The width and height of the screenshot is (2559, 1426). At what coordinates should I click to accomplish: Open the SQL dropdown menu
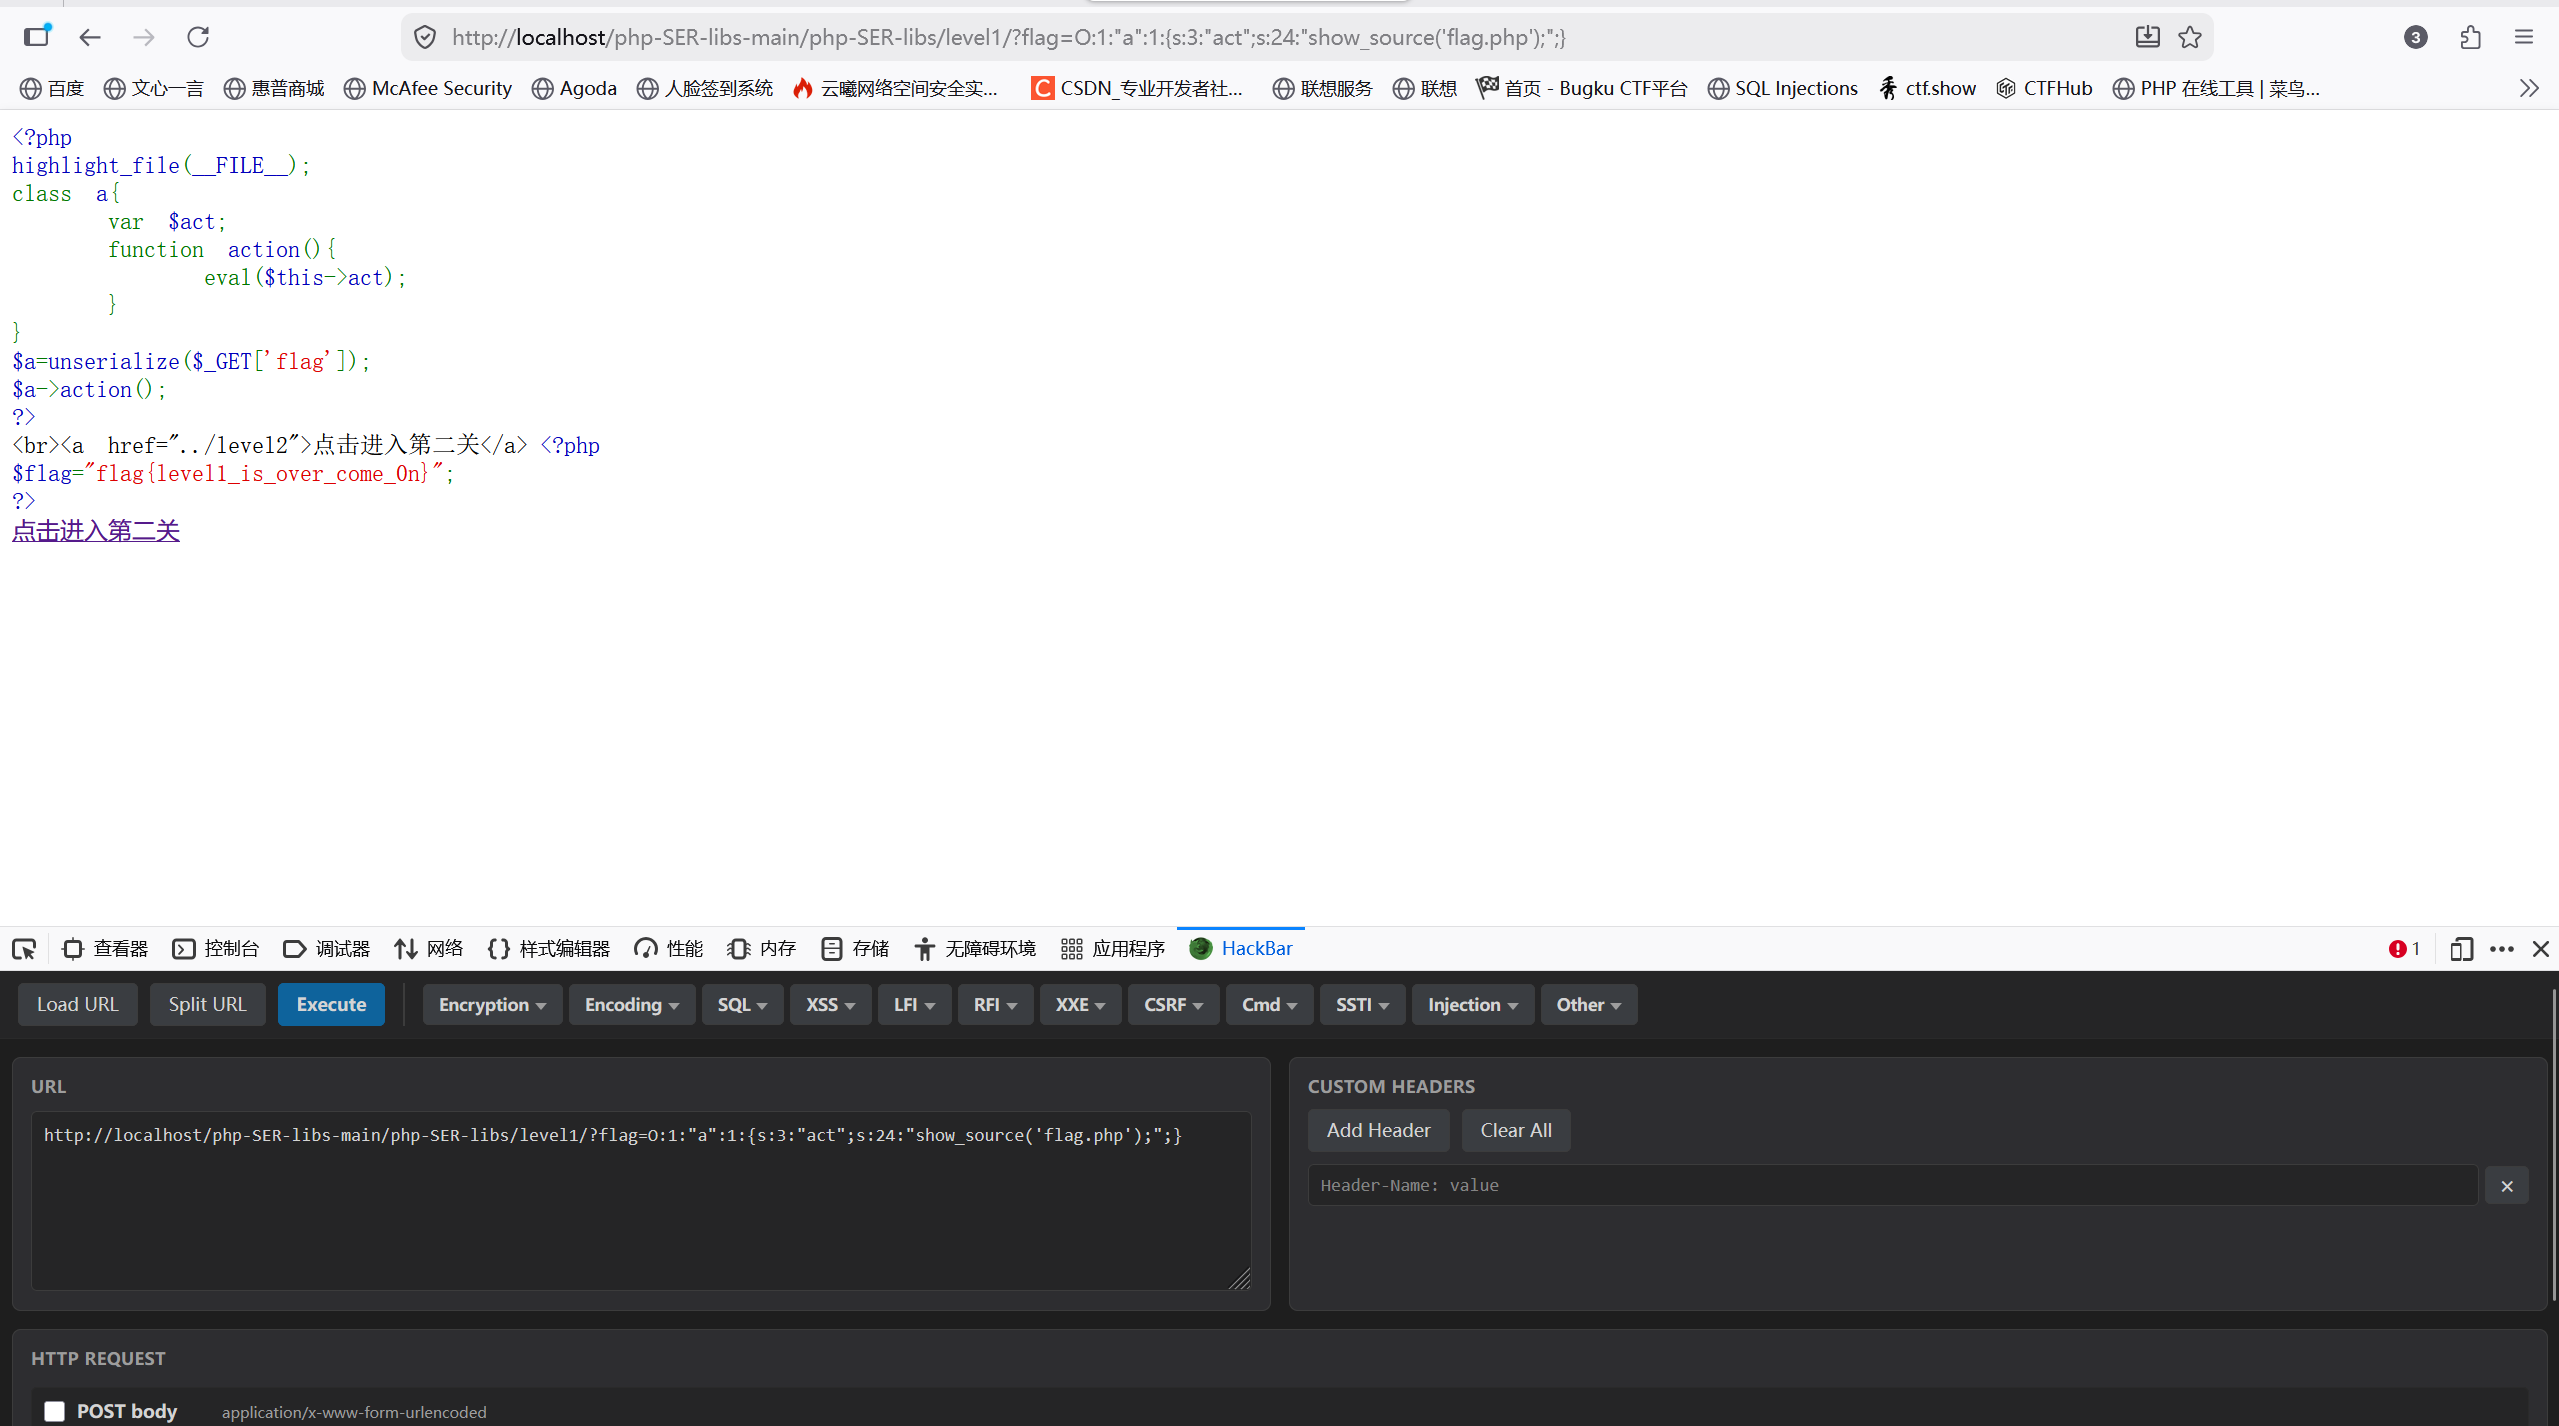tap(742, 1005)
